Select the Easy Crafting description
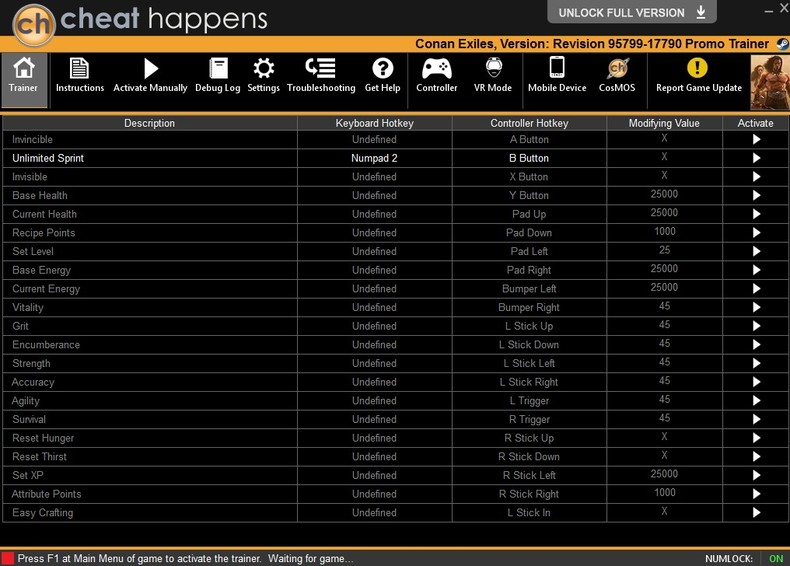The width and height of the screenshot is (790, 566). click(x=43, y=513)
